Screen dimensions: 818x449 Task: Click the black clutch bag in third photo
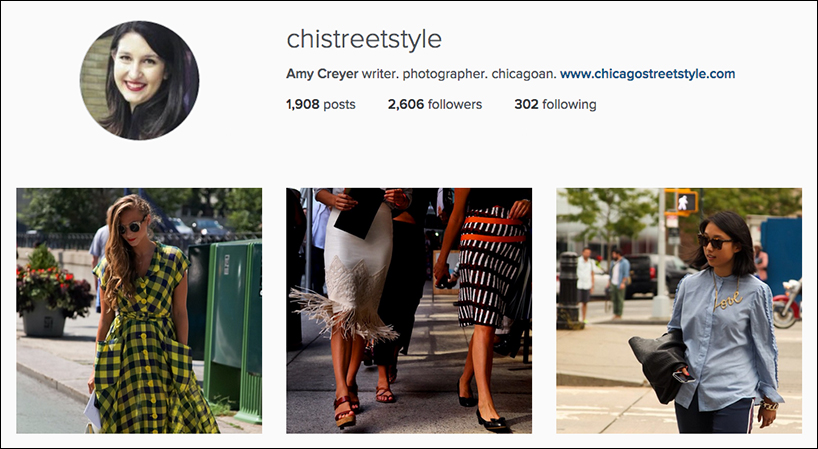658,367
